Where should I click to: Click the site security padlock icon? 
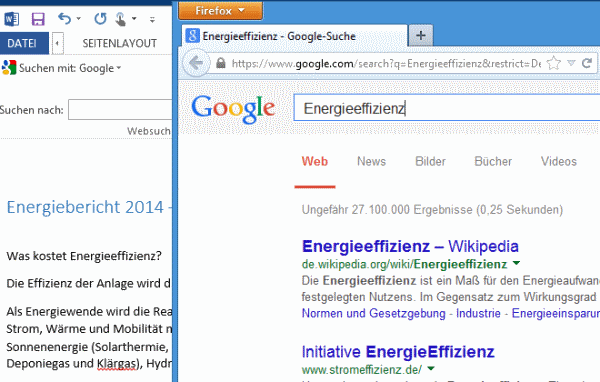pos(221,63)
